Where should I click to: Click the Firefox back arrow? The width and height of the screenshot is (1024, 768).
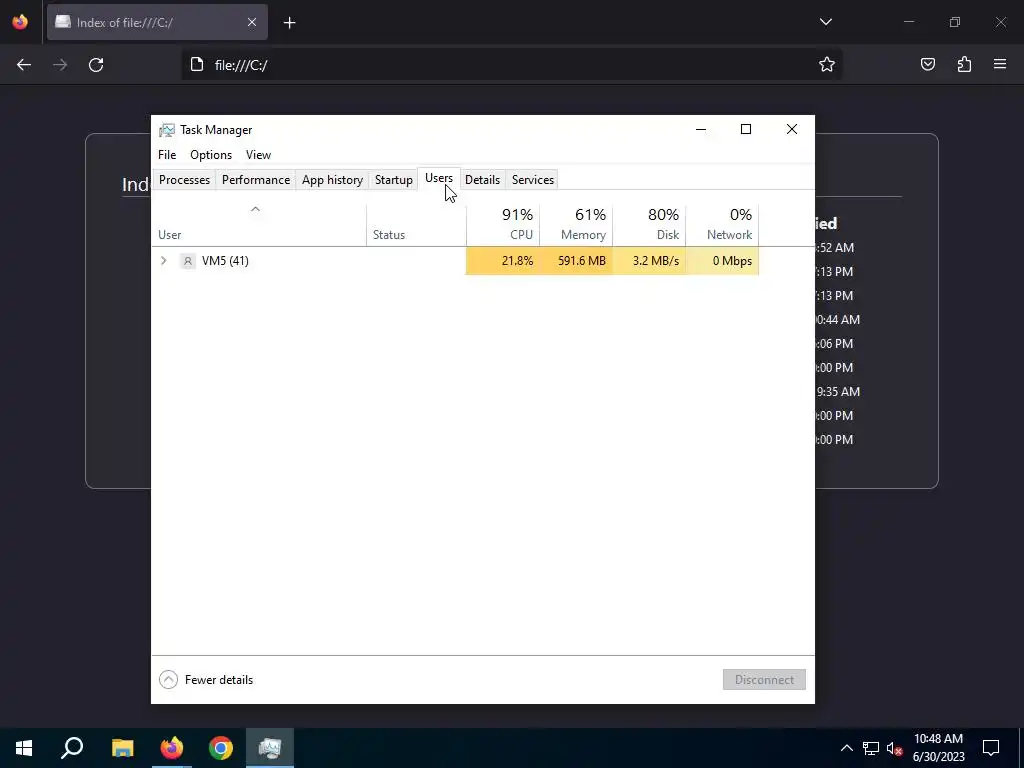24,65
